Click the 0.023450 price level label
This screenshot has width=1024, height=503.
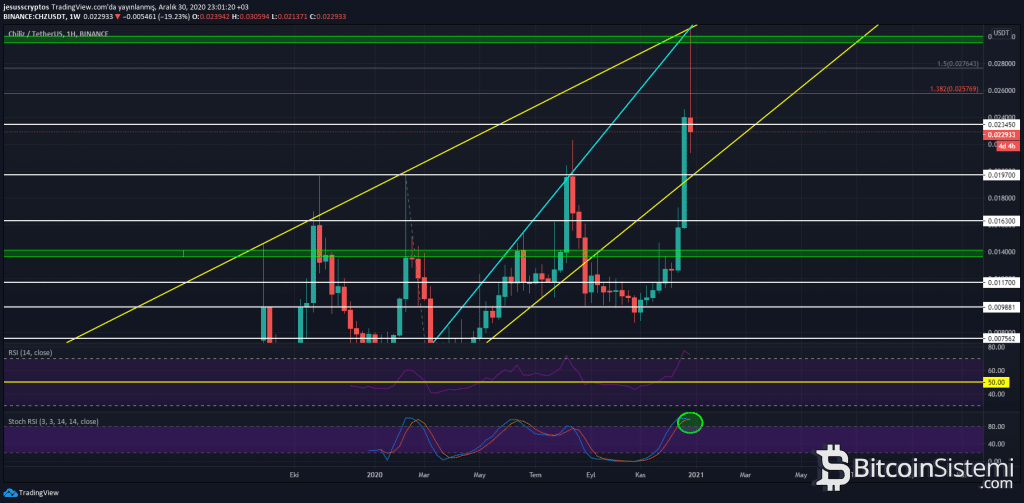click(x=1001, y=124)
